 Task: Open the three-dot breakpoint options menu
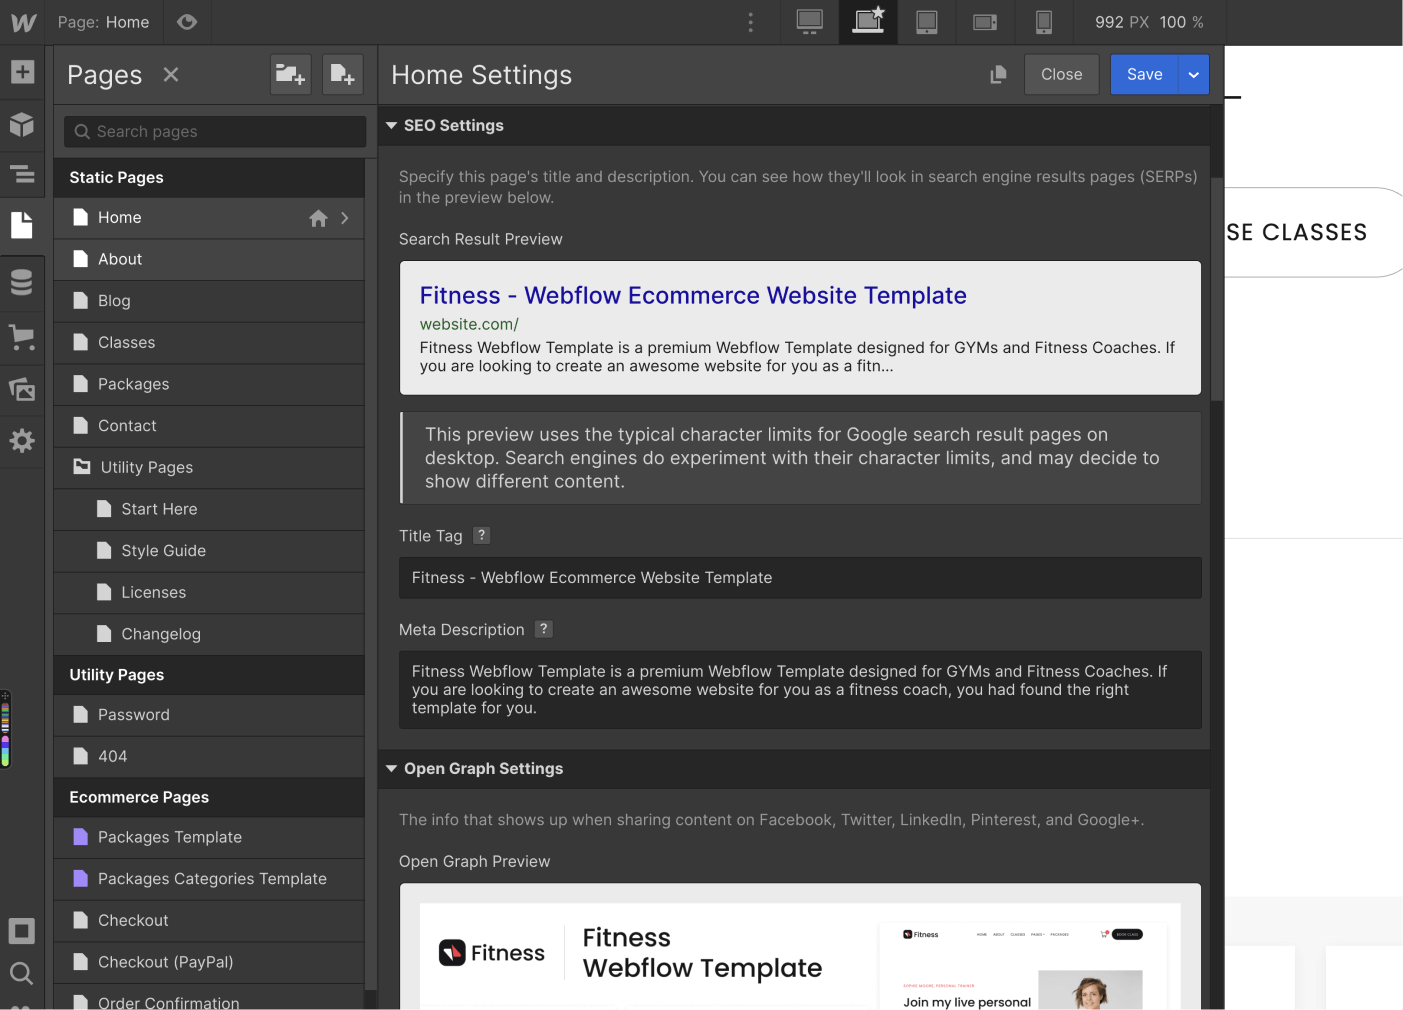pos(751,22)
